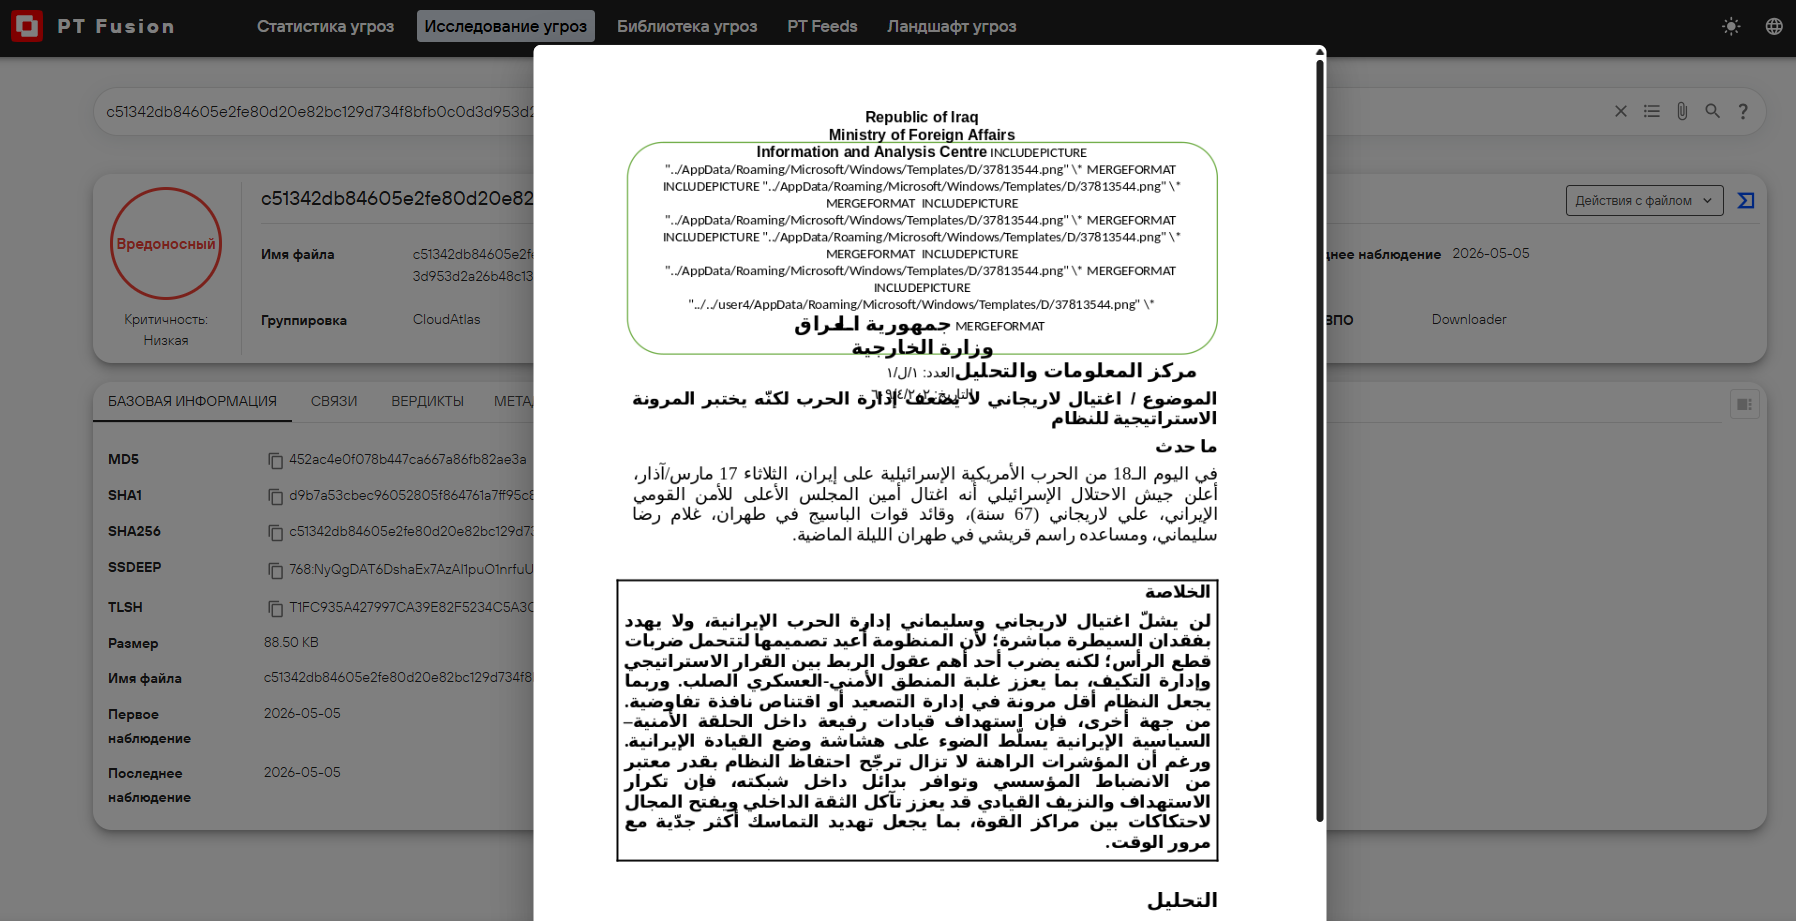The image size is (1796, 921).
Task: Open the Библиотека угроз section
Action: [x=687, y=26]
